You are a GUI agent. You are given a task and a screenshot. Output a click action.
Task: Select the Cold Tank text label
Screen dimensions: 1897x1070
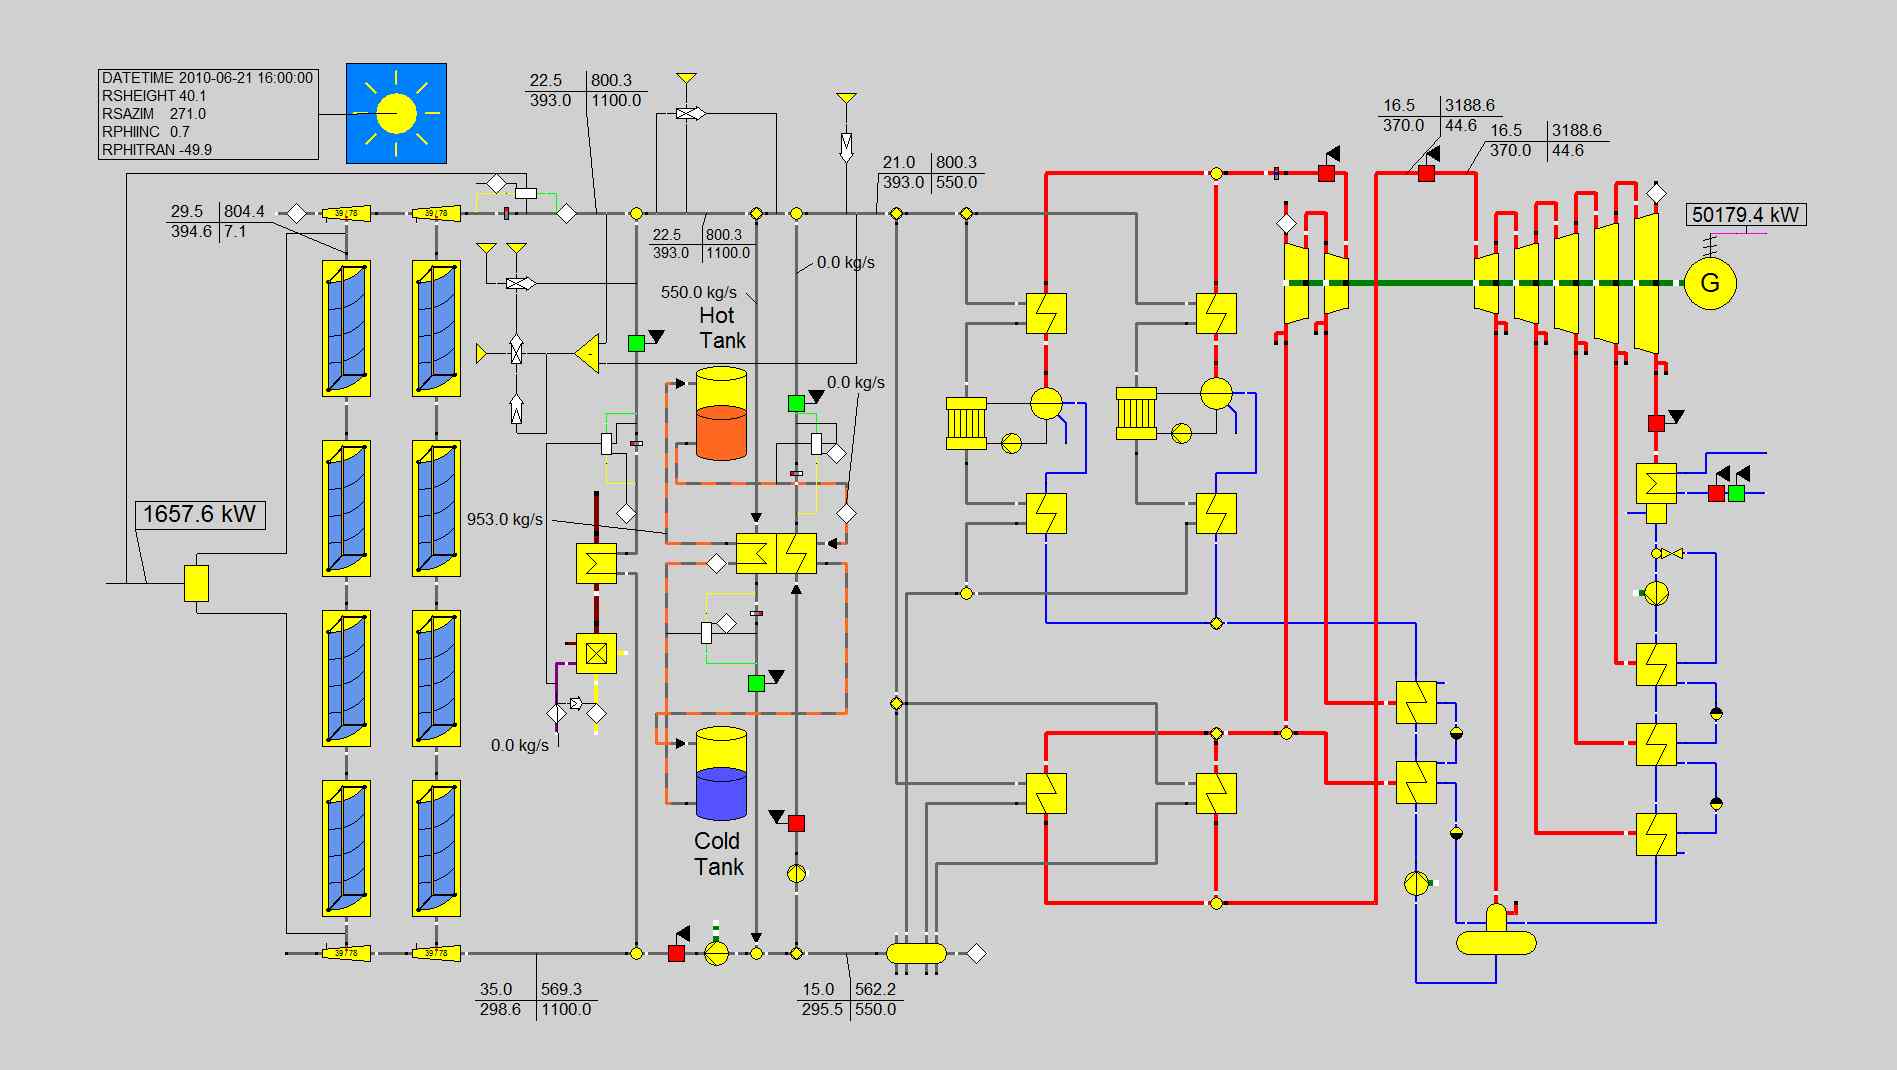pyautogui.click(x=718, y=853)
